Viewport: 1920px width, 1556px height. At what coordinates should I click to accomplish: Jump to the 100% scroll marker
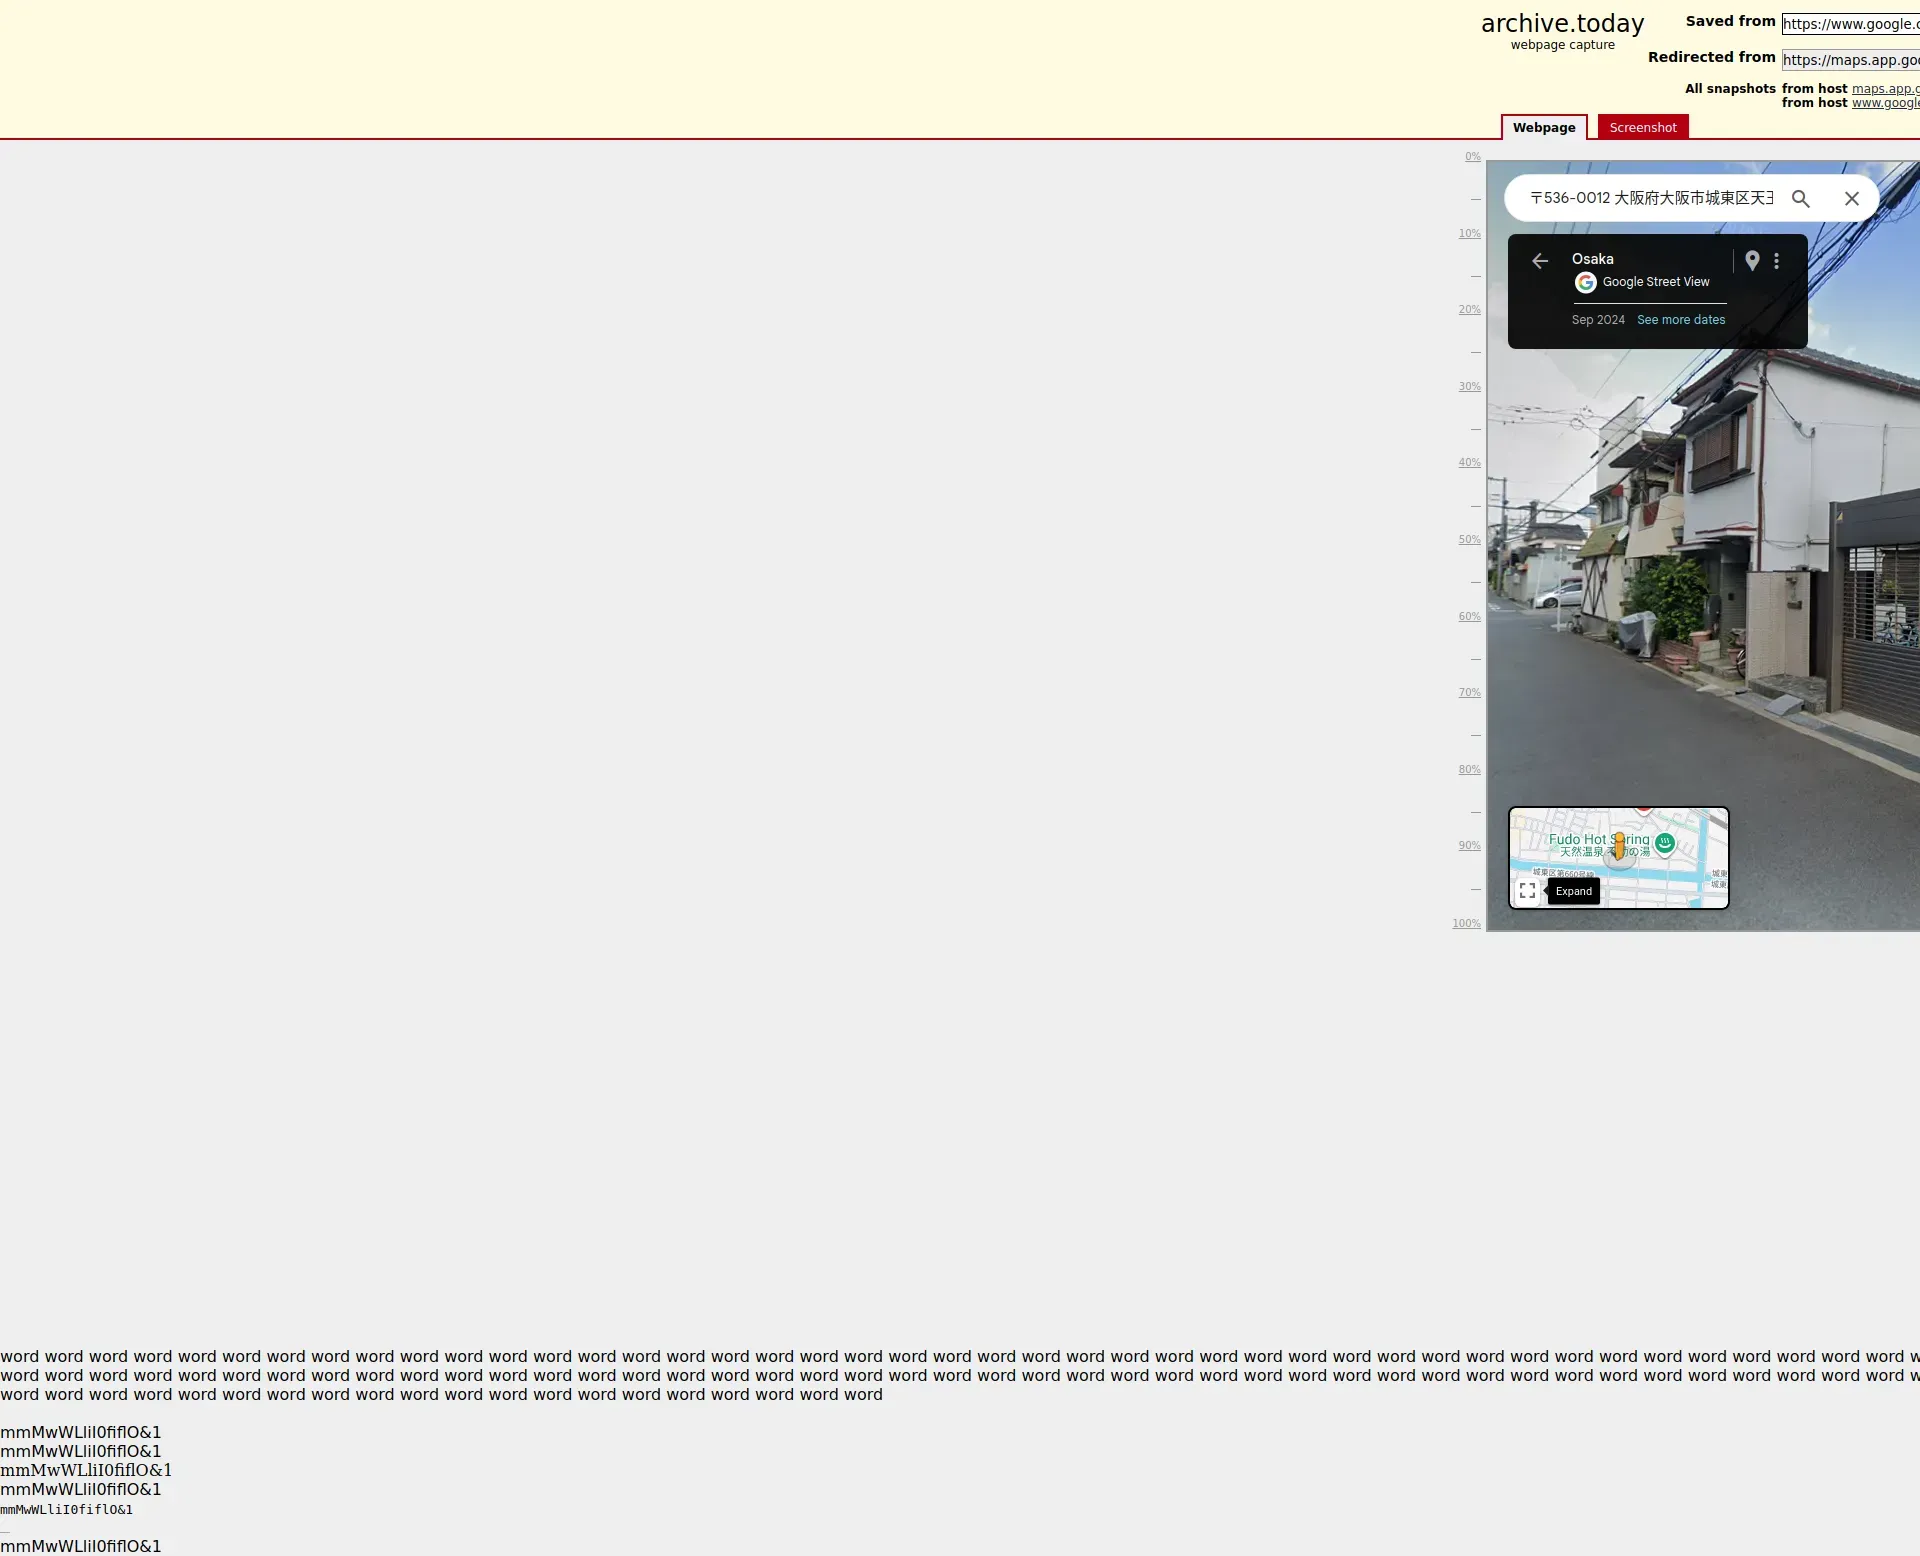(1466, 924)
